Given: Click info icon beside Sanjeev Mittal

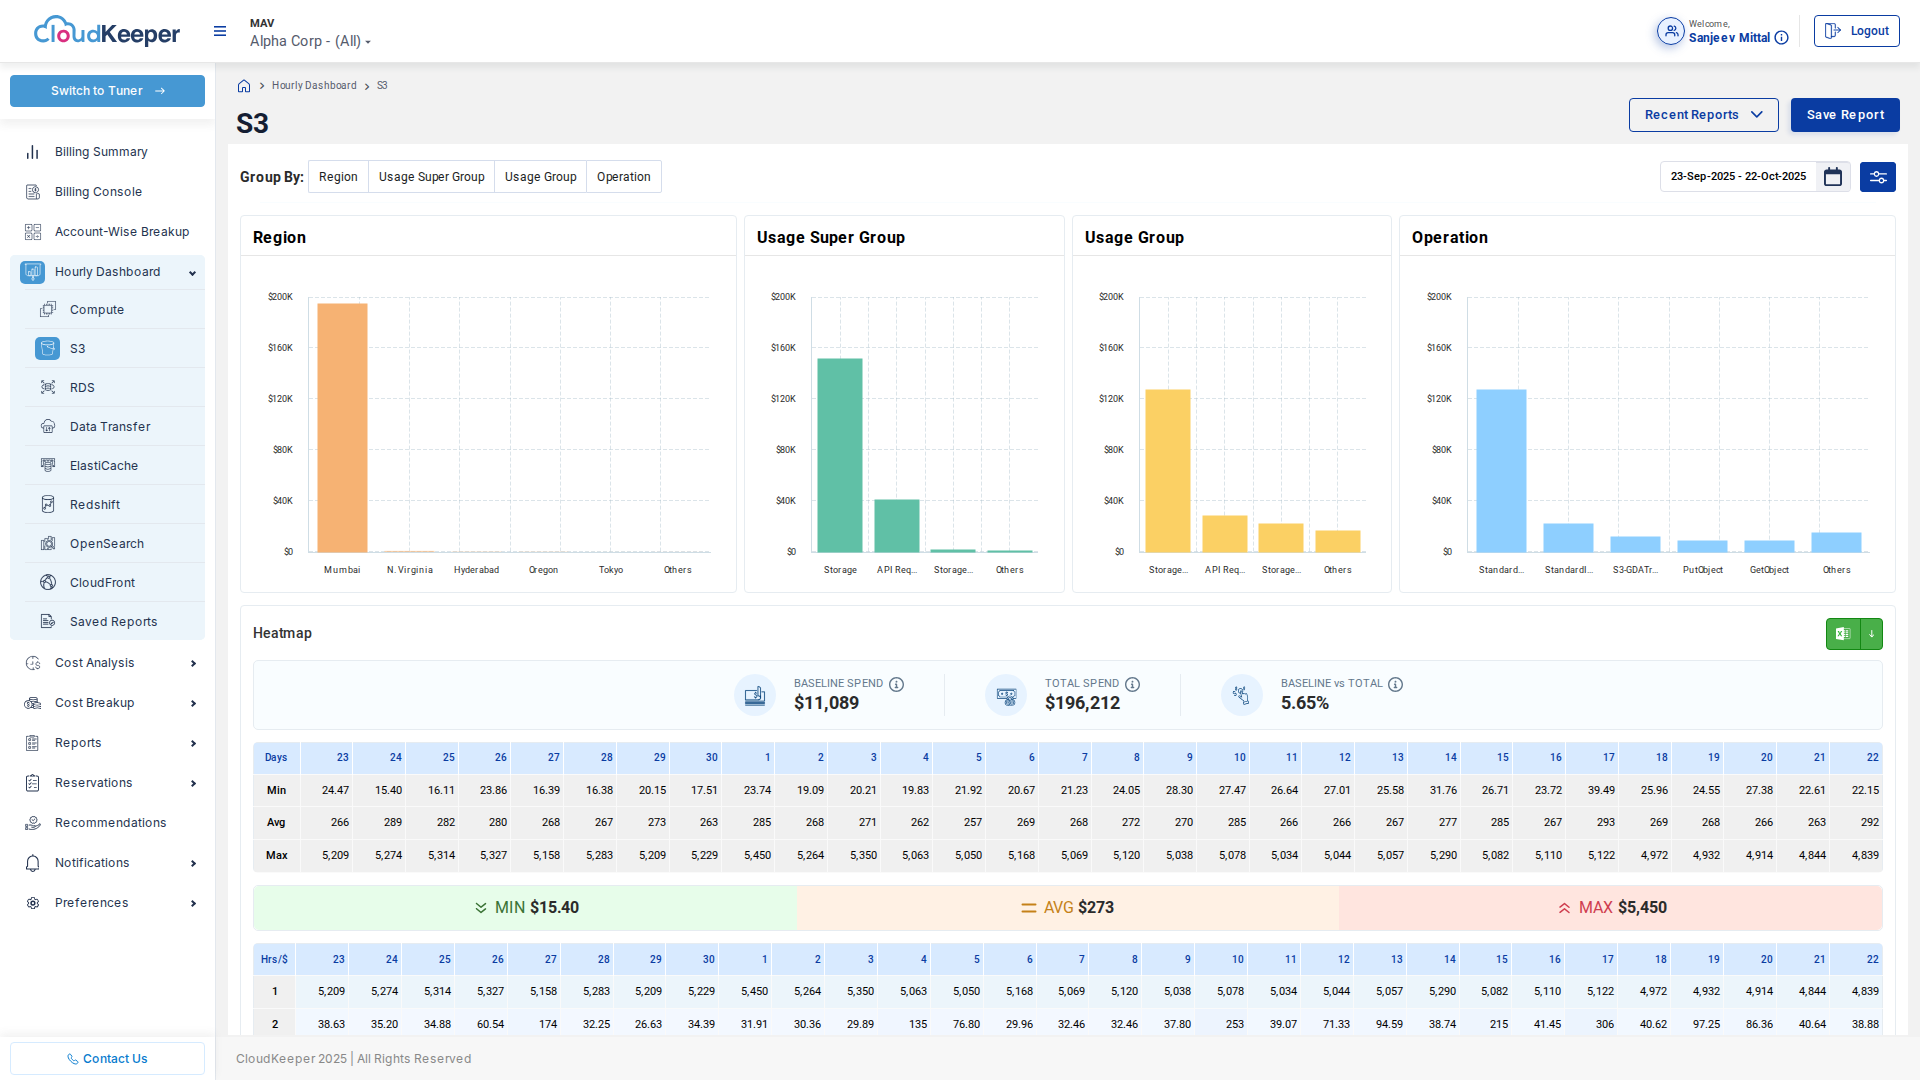Looking at the screenshot, I should point(1782,38).
